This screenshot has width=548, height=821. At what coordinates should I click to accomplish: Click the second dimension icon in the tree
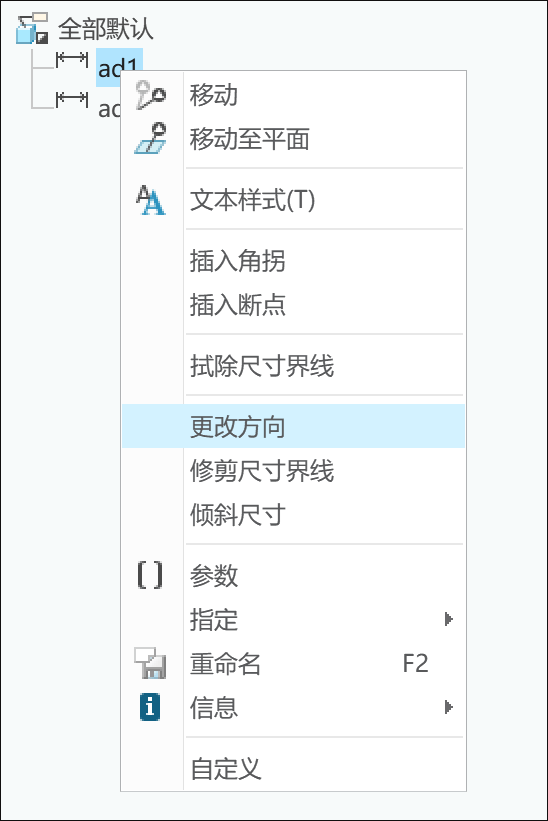point(72,98)
